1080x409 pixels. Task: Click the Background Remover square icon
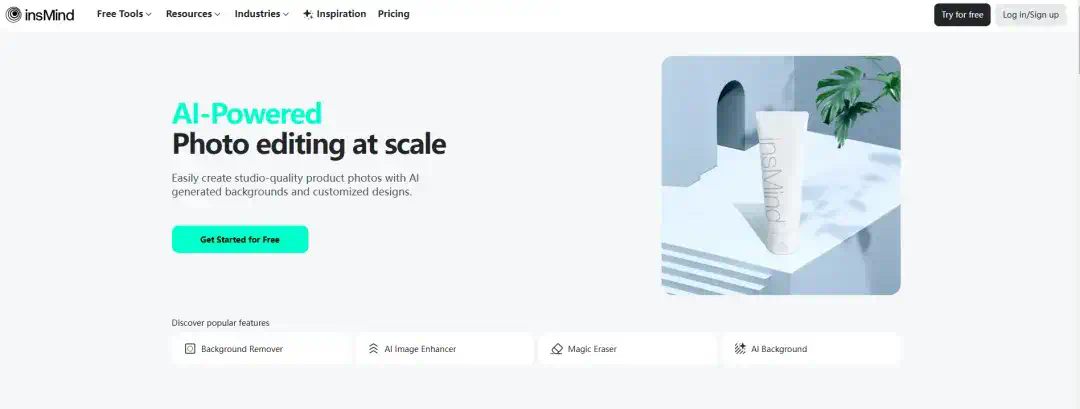tap(190, 349)
